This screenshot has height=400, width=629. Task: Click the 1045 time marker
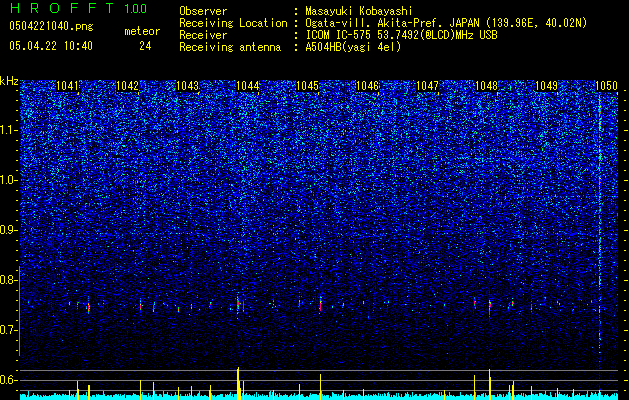(x=307, y=86)
